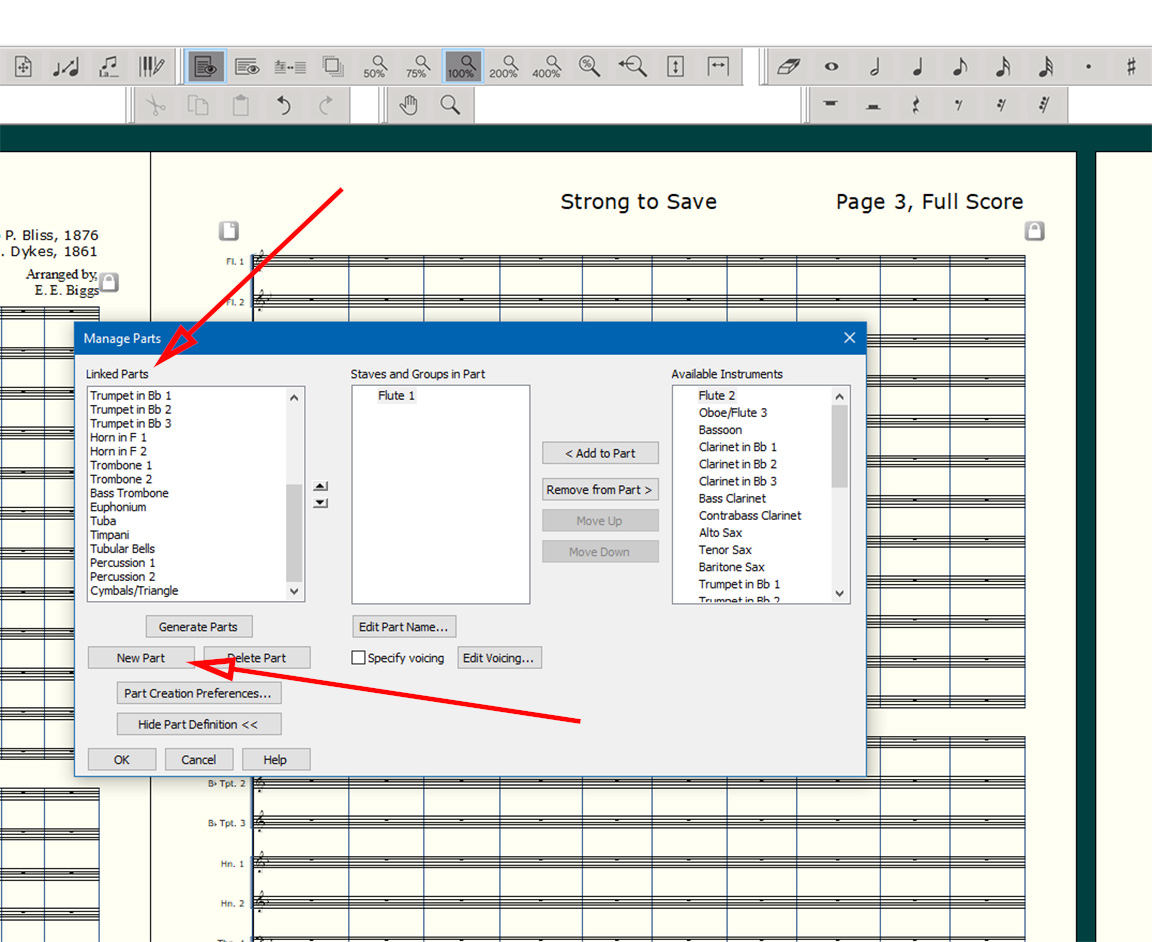Select Bass Trombone in Linked Parts

point(129,492)
